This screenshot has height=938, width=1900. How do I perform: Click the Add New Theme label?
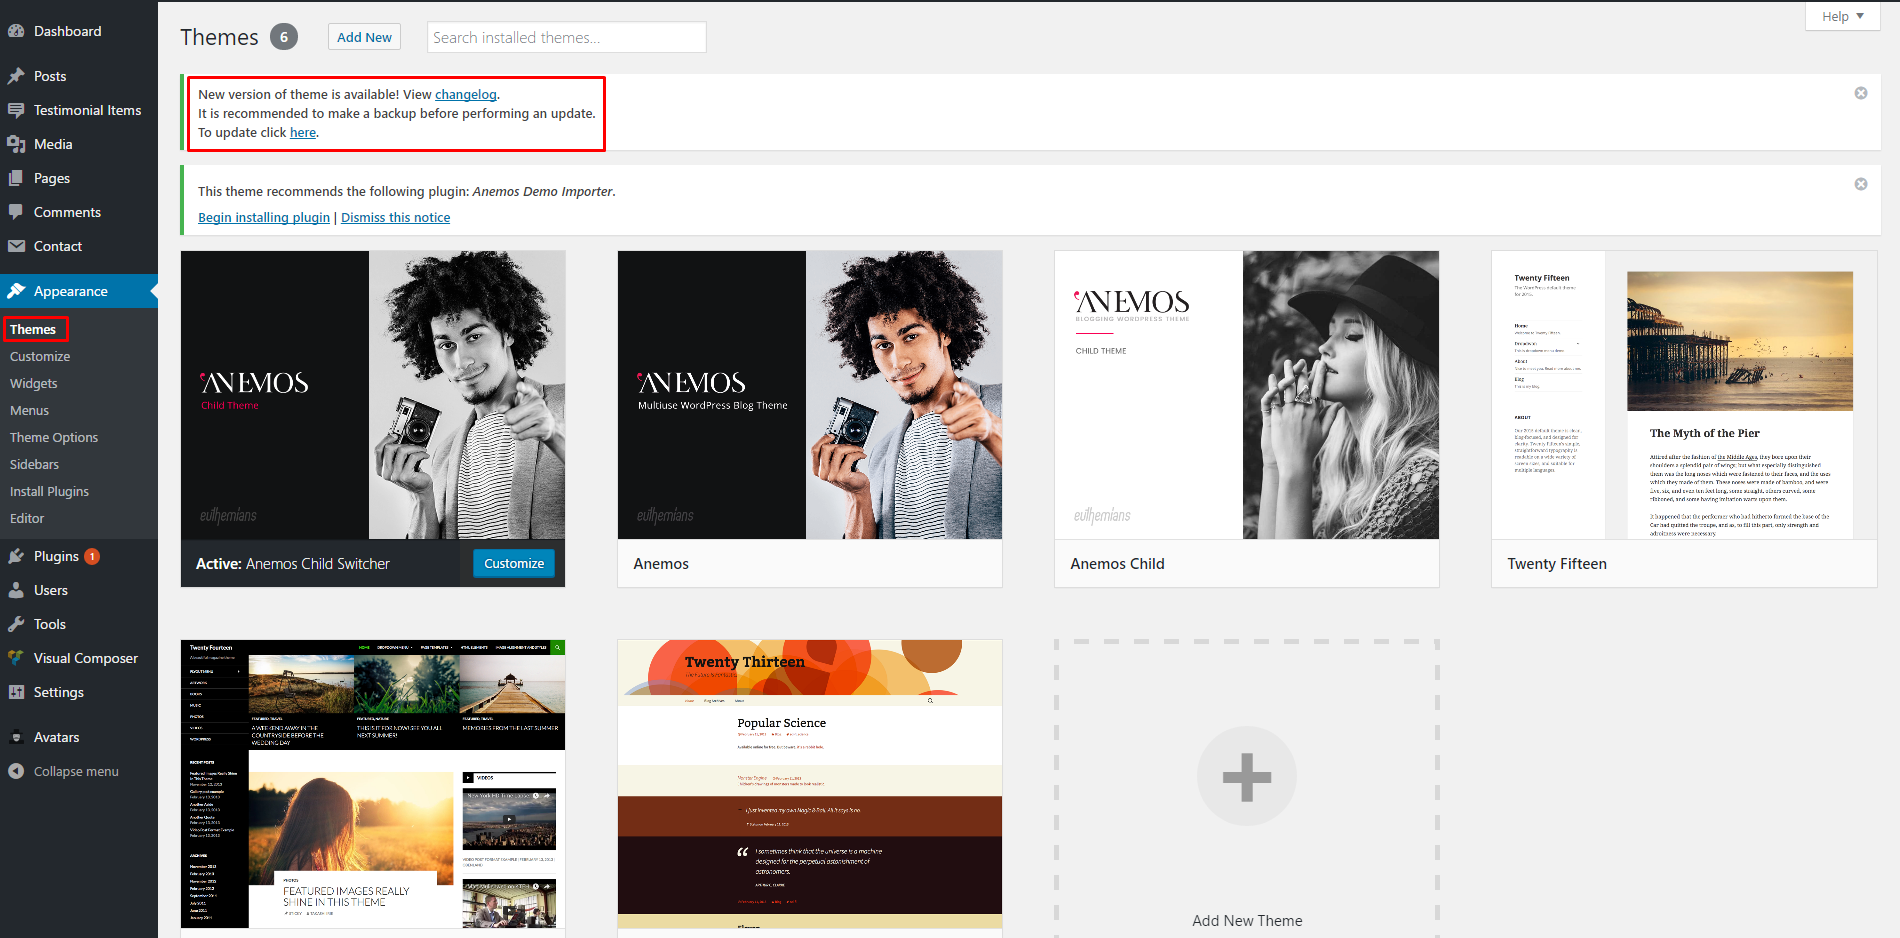point(1247,921)
